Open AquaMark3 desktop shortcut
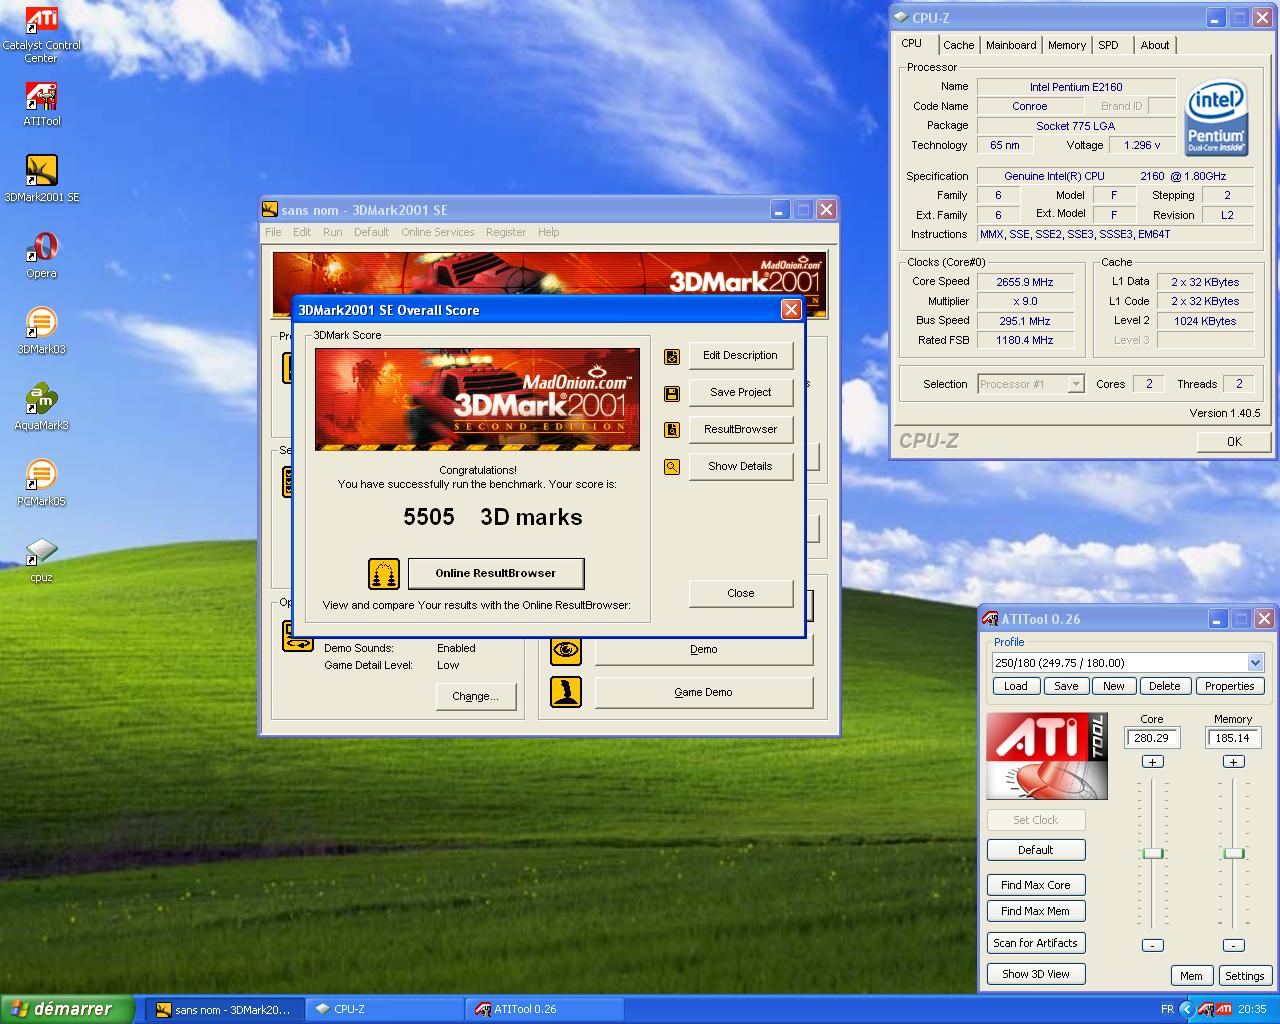The width and height of the screenshot is (1280, 1024). pos(42,407)
